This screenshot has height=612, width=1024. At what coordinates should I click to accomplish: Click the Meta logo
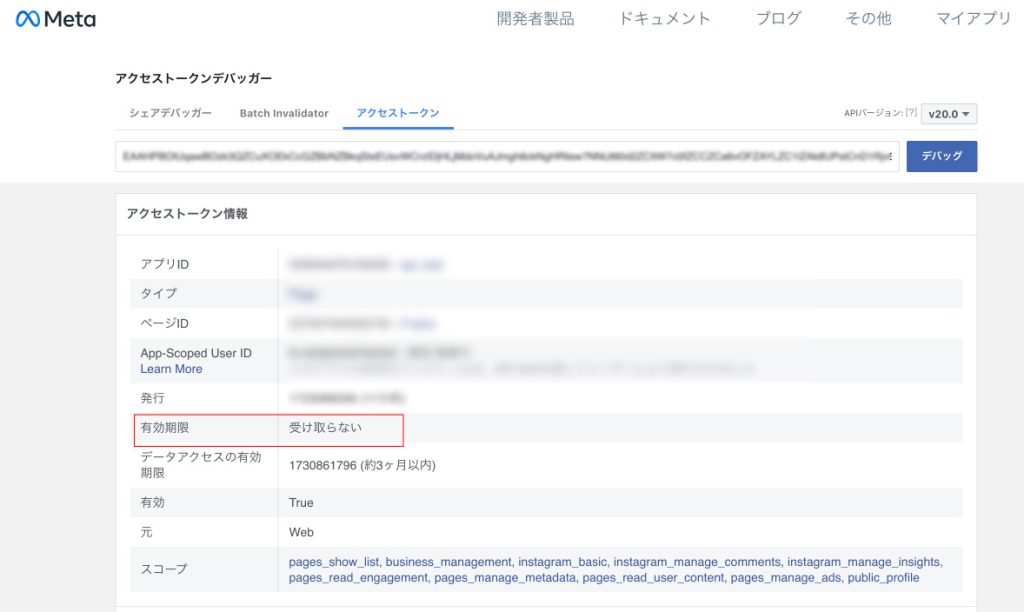[x=56, y=19]
